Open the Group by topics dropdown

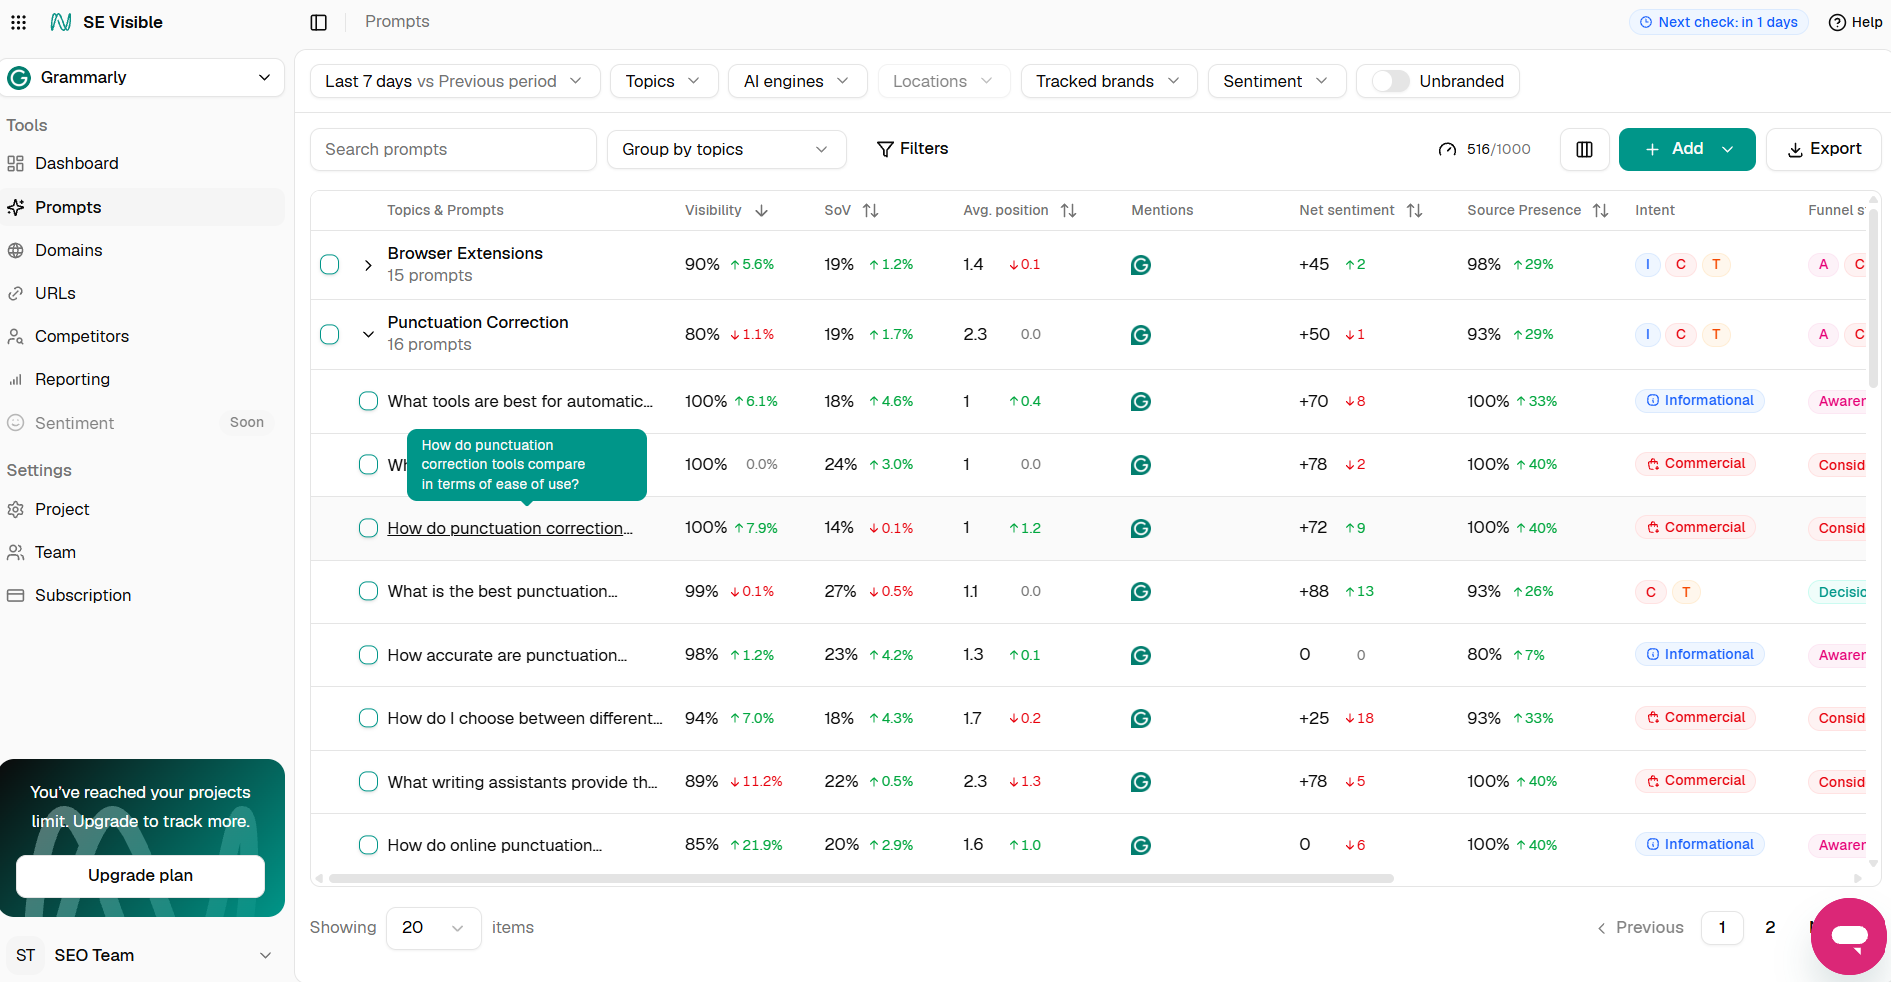pos(727,149)
